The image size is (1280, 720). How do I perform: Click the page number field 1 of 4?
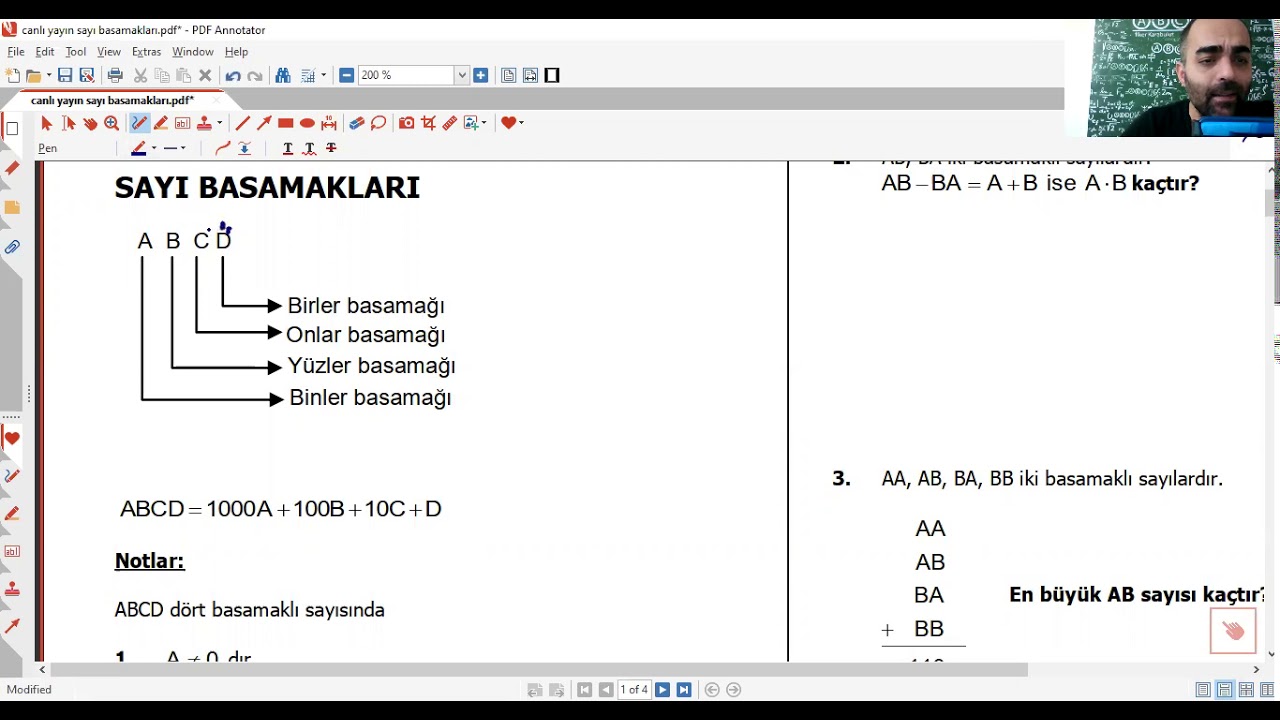point(634,690)
